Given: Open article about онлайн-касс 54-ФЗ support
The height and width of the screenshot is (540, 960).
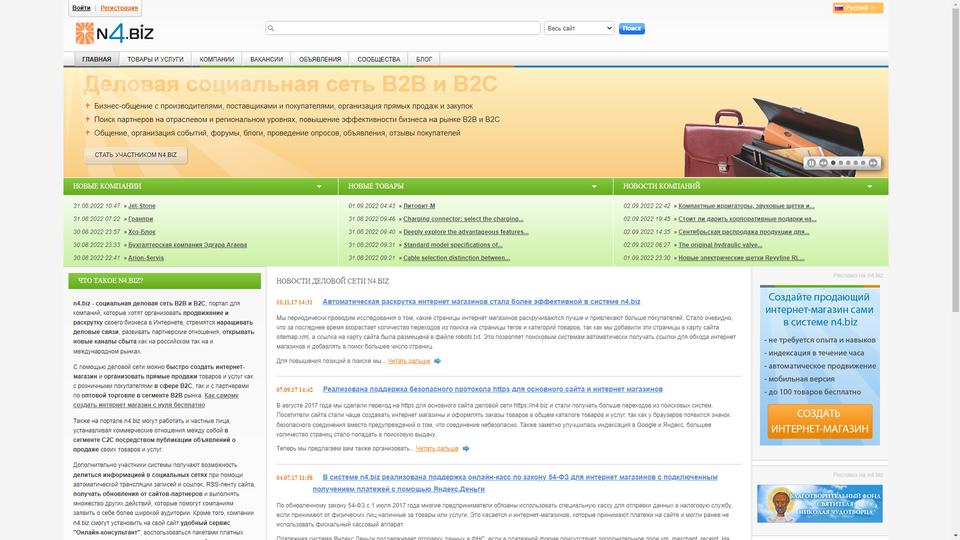Looking at the screenshot, I should click(515, 483).
